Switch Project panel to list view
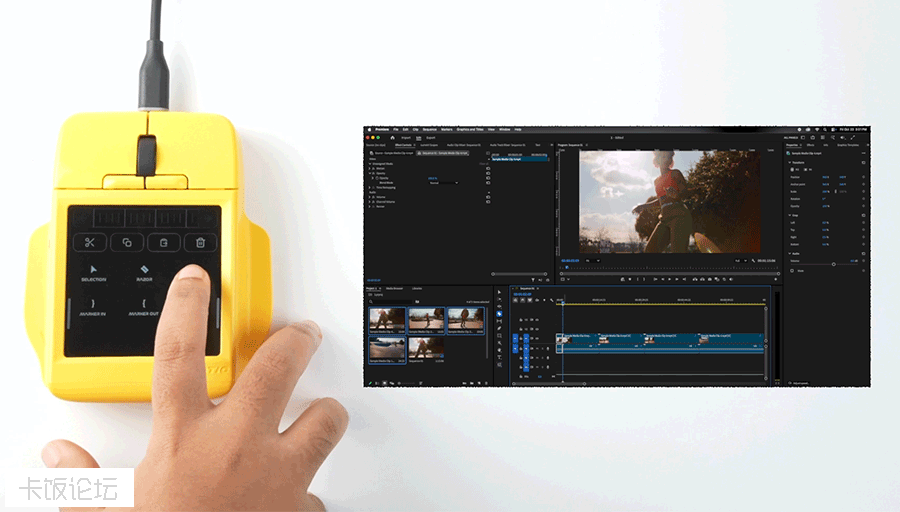 [x=377, y=383]
